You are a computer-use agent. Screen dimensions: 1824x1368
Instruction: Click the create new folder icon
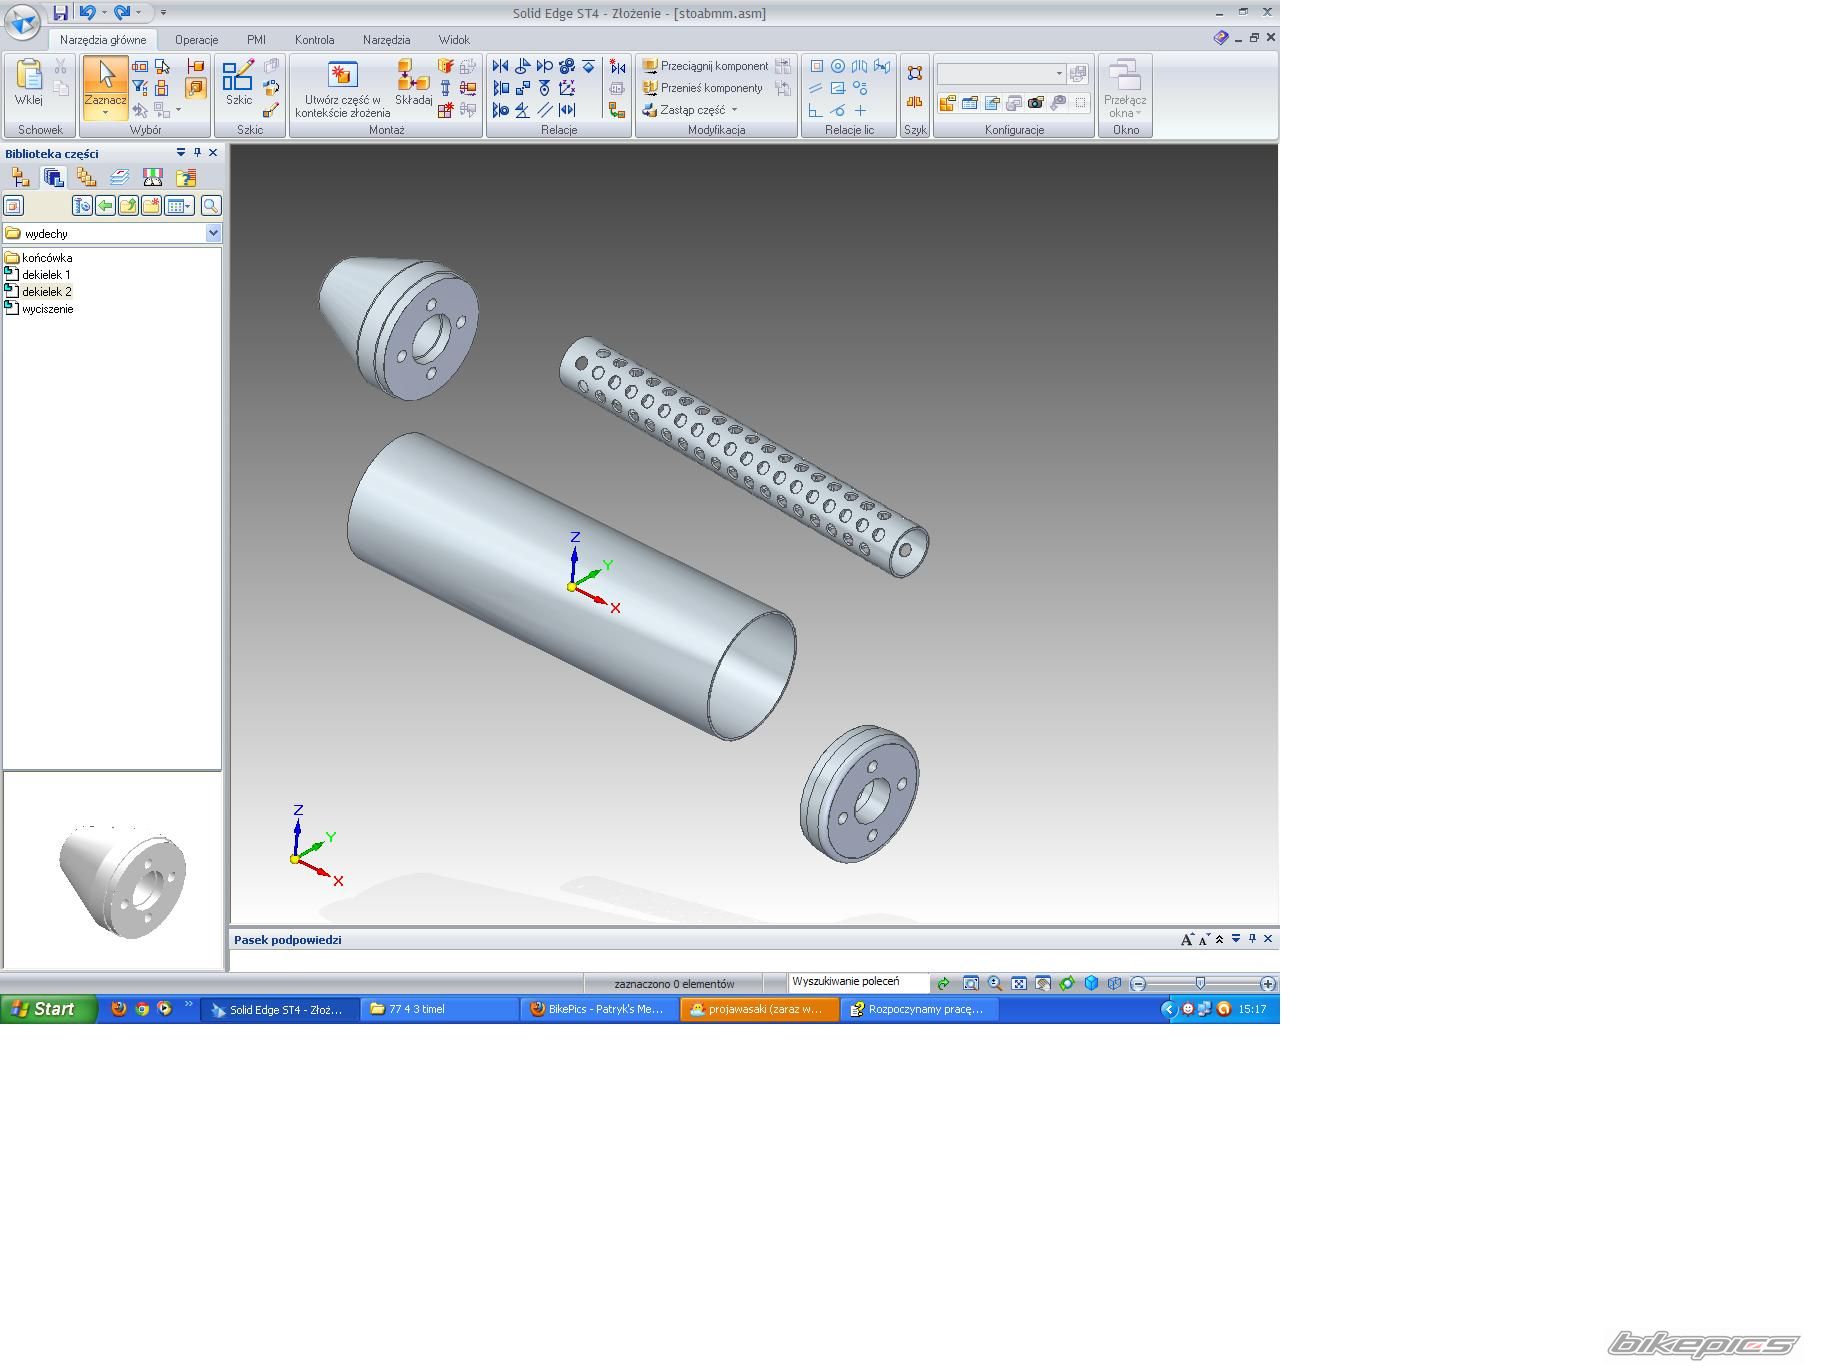click(x=151, y=206)
